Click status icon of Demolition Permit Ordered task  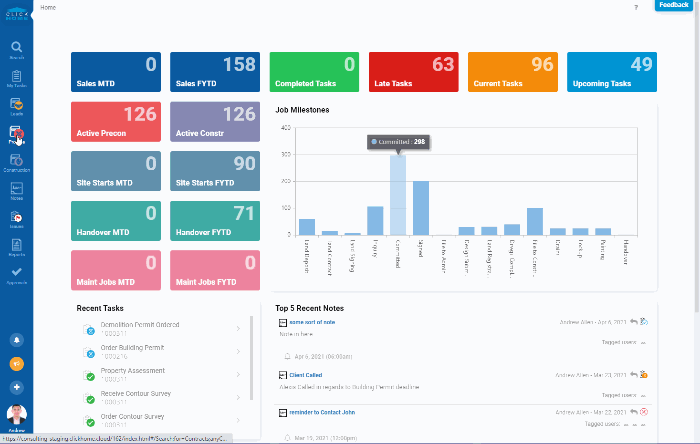click(89, 330)
